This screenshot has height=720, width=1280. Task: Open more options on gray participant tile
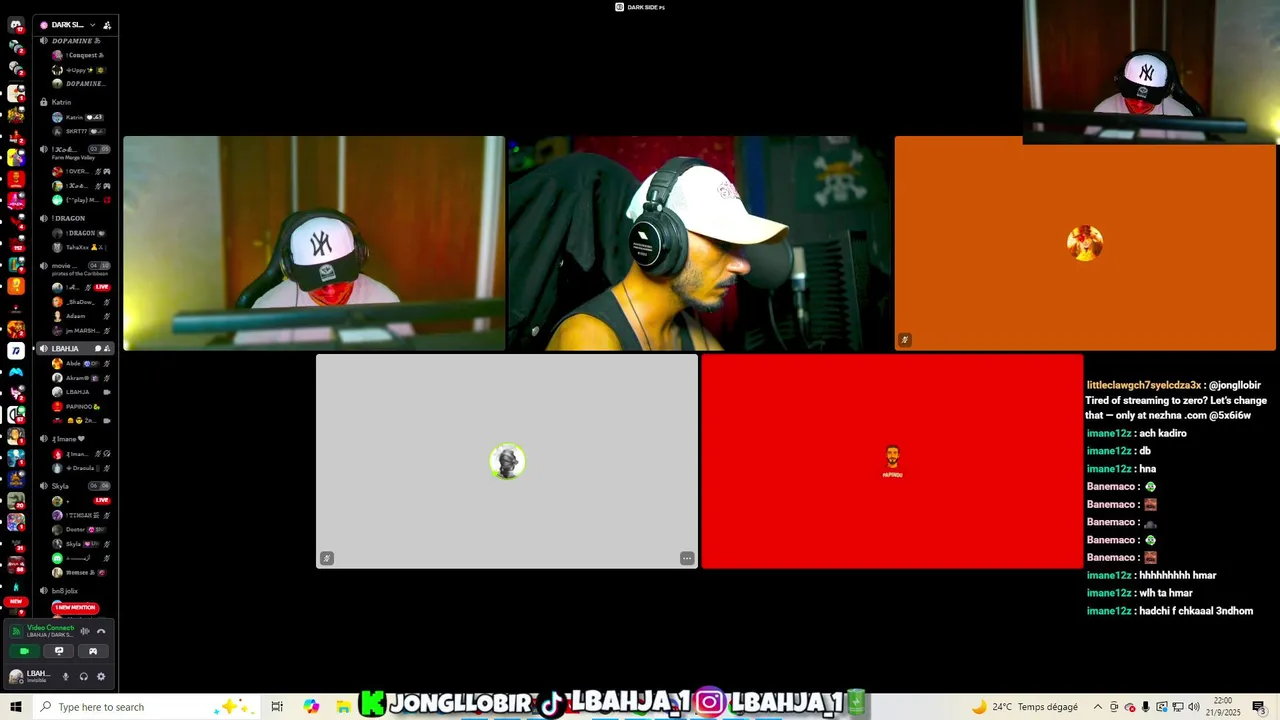coord(687,558)
